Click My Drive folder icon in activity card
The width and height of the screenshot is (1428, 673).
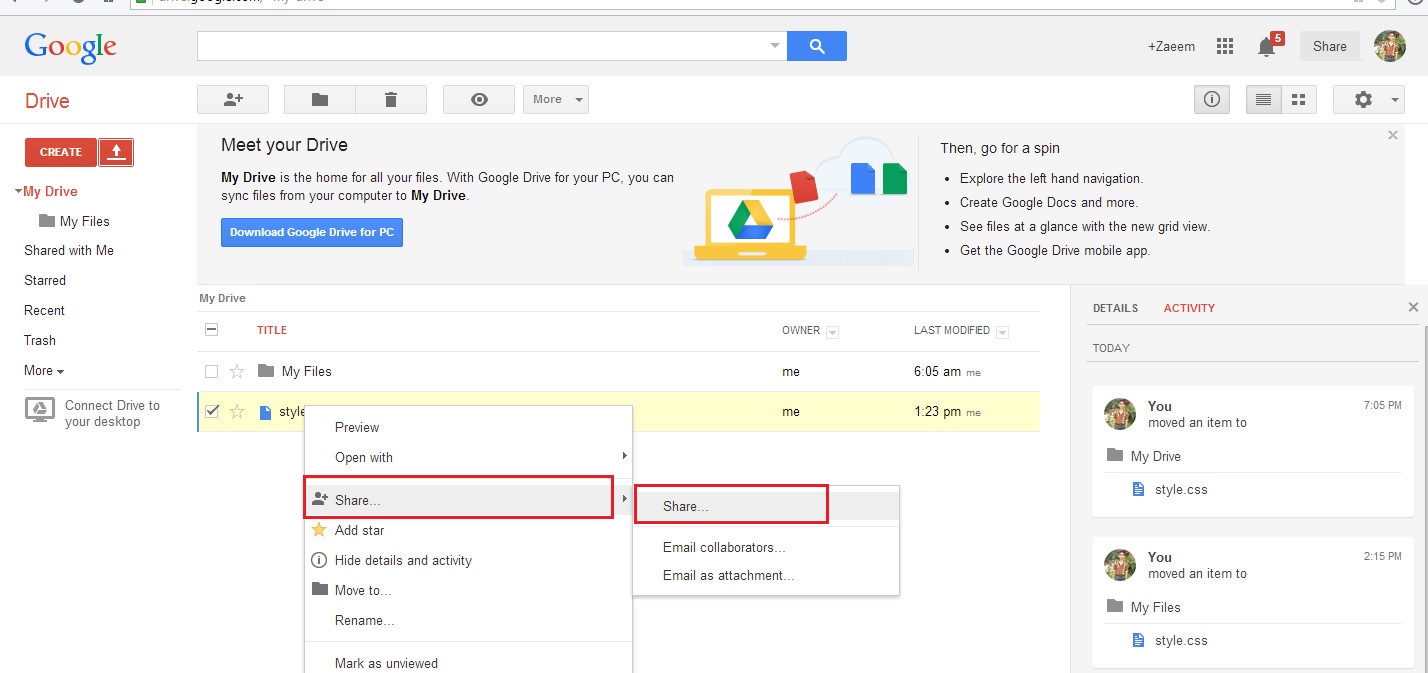pyautogui.click(x=1115, y=455)
